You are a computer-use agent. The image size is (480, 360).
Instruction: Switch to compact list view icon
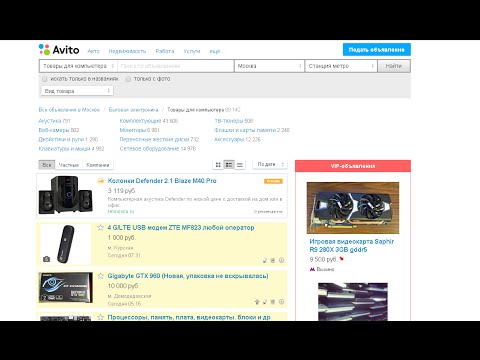pyautogui.click(x=240, y=165)
